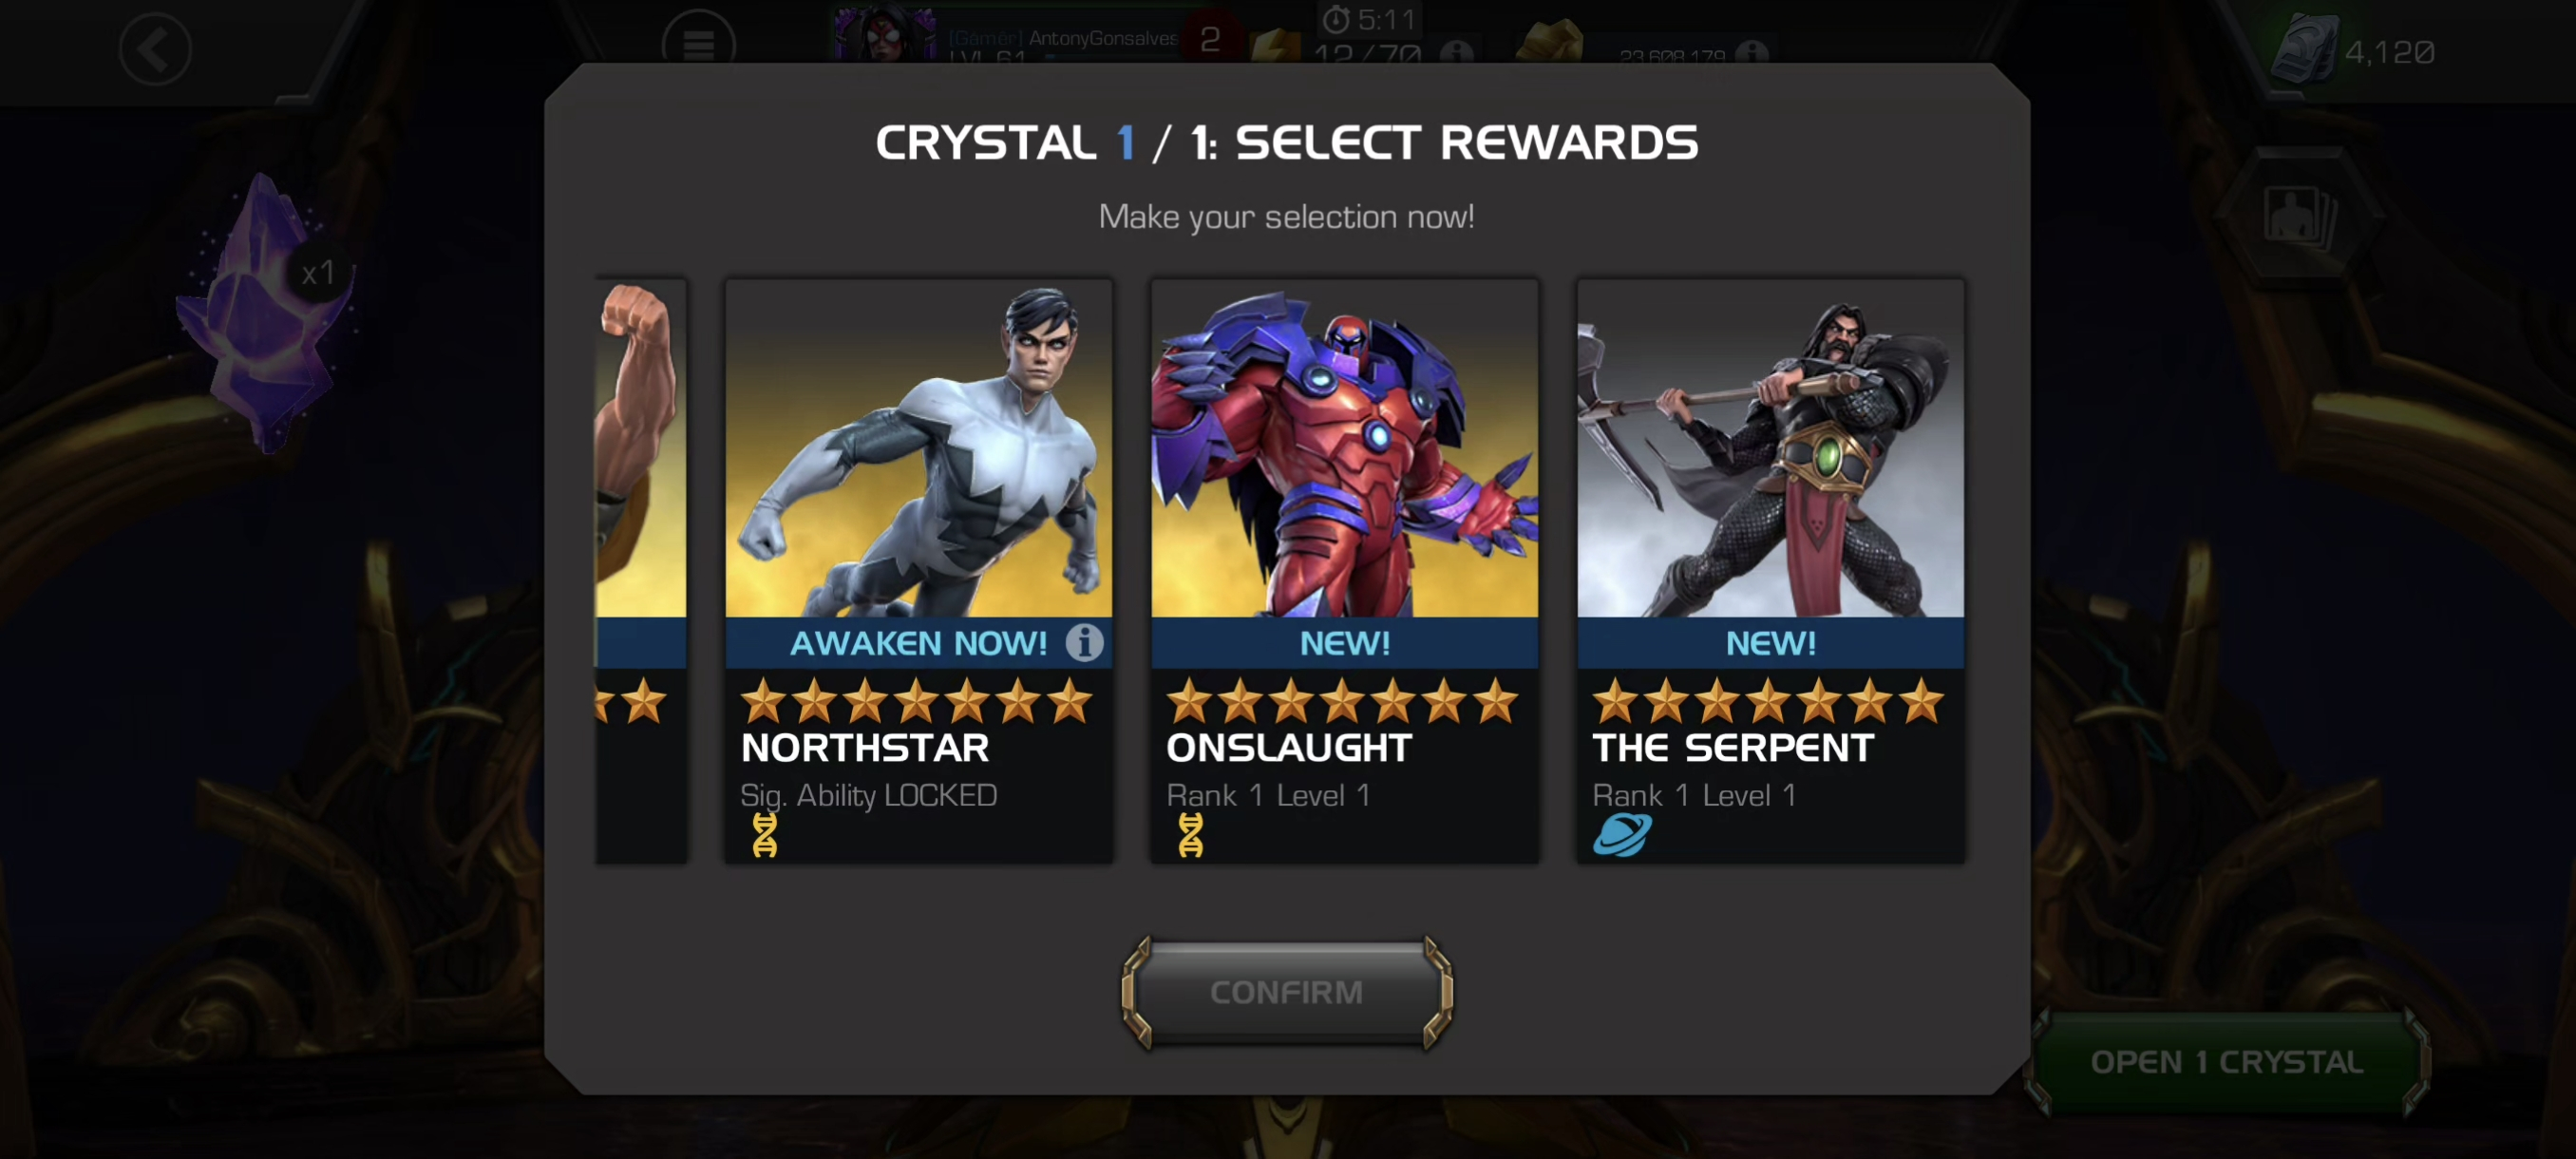Viewport: 2576px width, 1159px height.
Task: Open the hamburger menu icon
Action: [x=698, y=42]
